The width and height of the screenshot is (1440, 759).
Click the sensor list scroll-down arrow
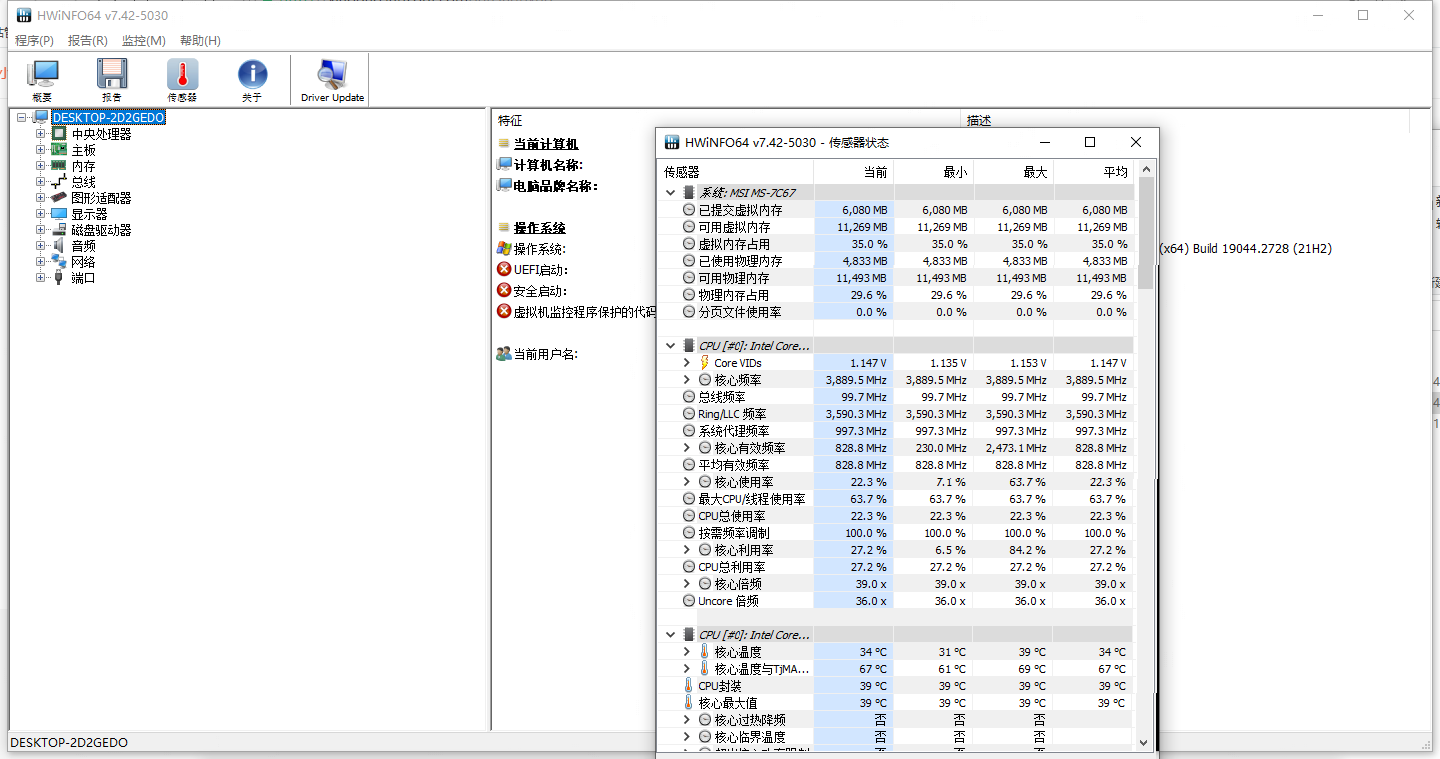pyautogui.click(x=1145, y=742)
